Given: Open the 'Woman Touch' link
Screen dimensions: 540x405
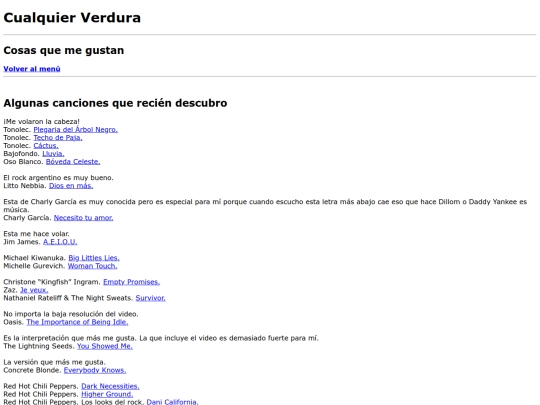Looking at the screenshot, I should [x=92, y=266].
